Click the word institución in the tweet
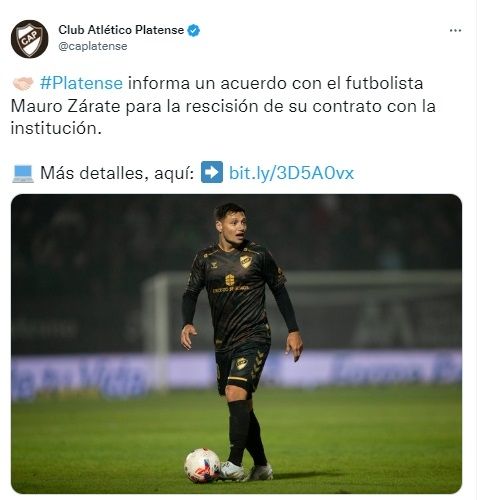 tap(56, 128)
